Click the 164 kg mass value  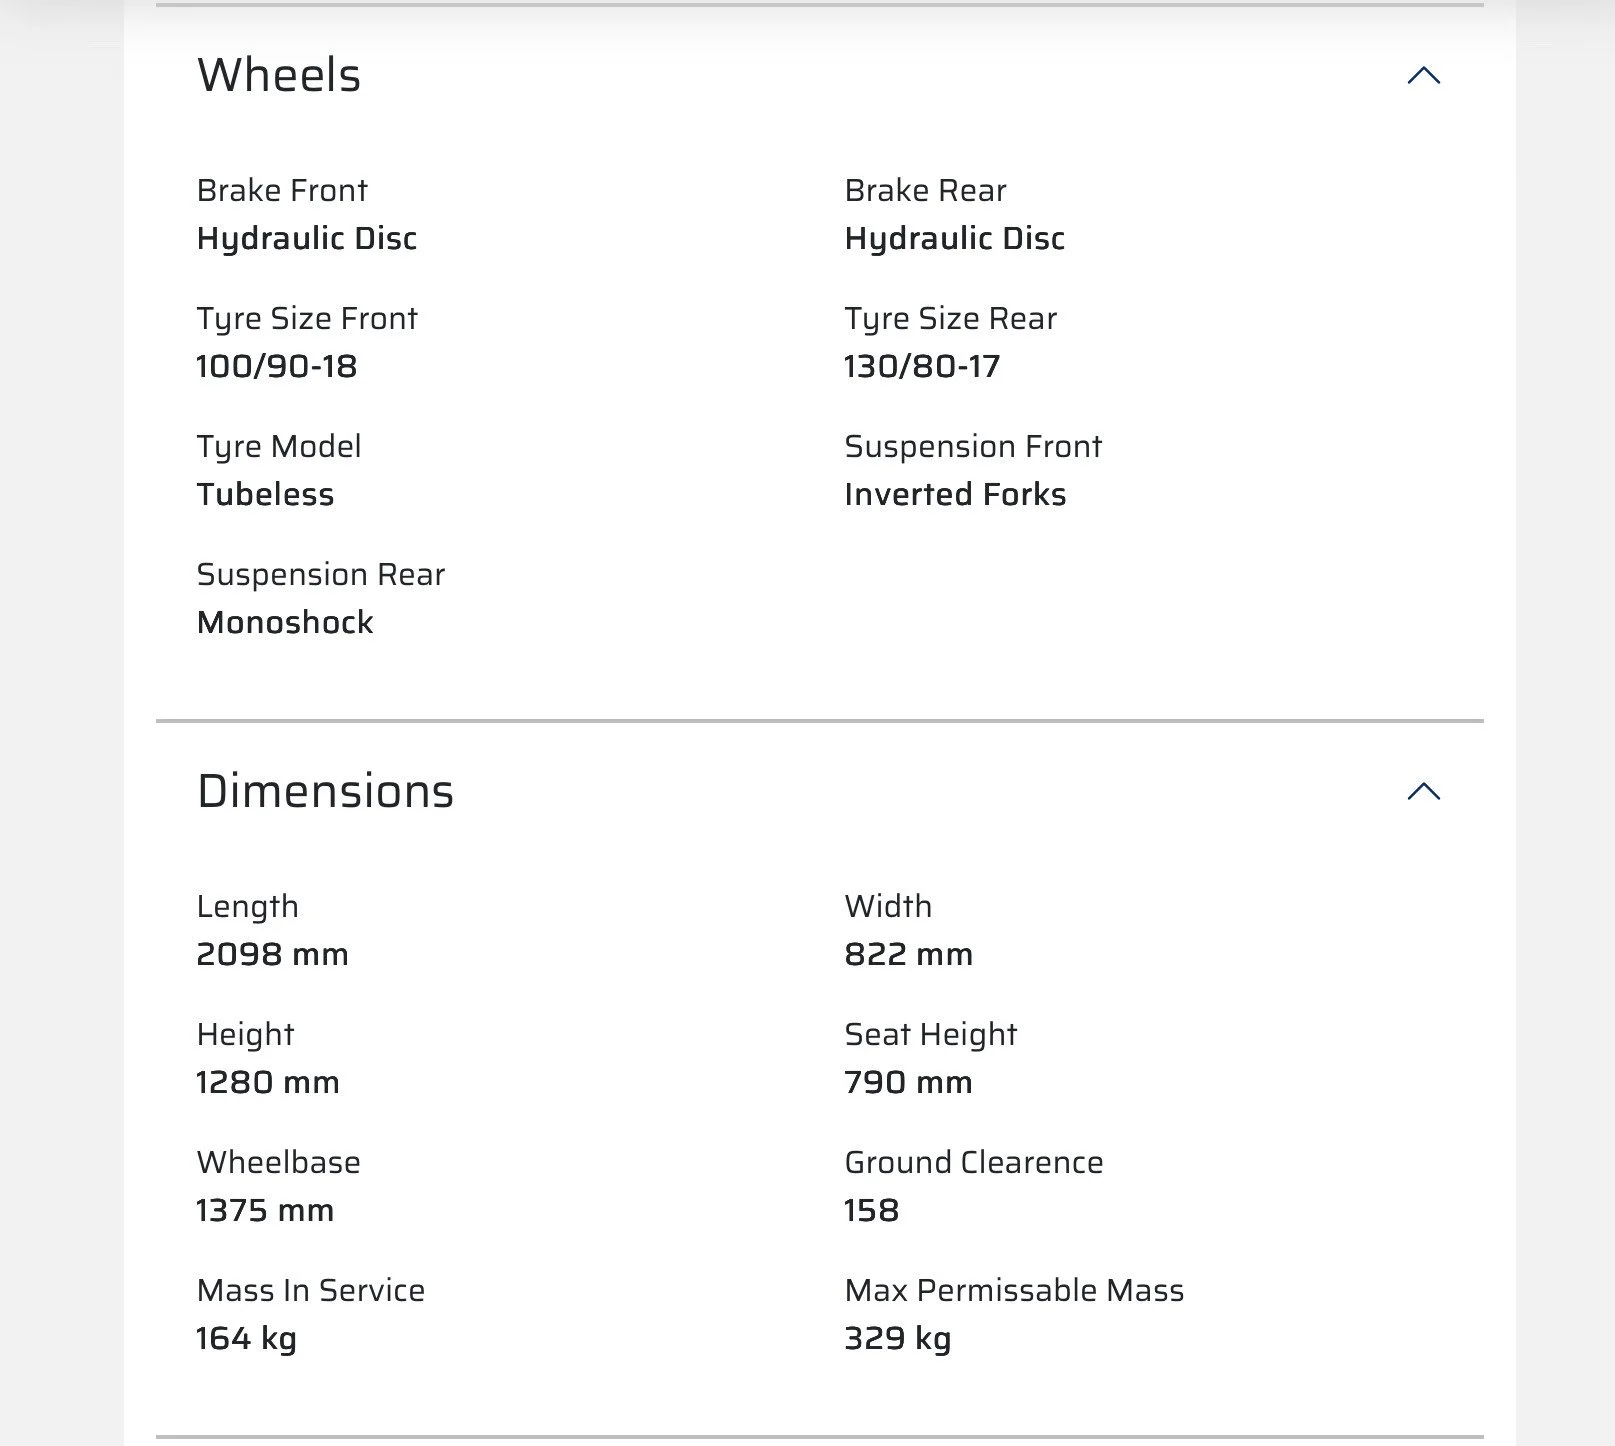tap(246, 1338)
